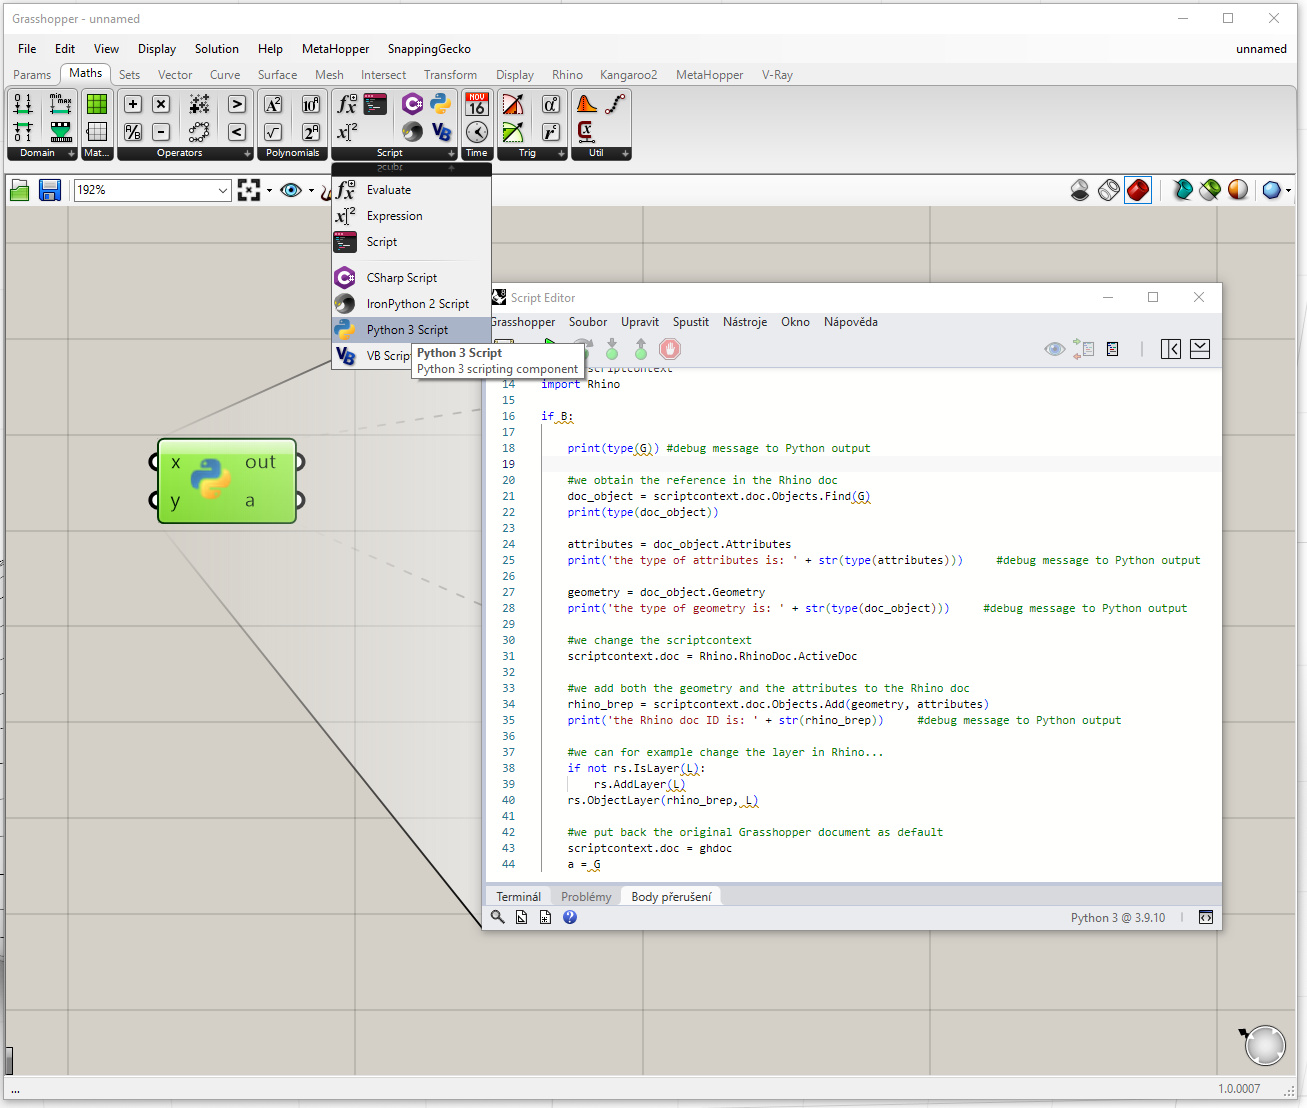
Task: Open the Solution menu
Action: [217, 49]
